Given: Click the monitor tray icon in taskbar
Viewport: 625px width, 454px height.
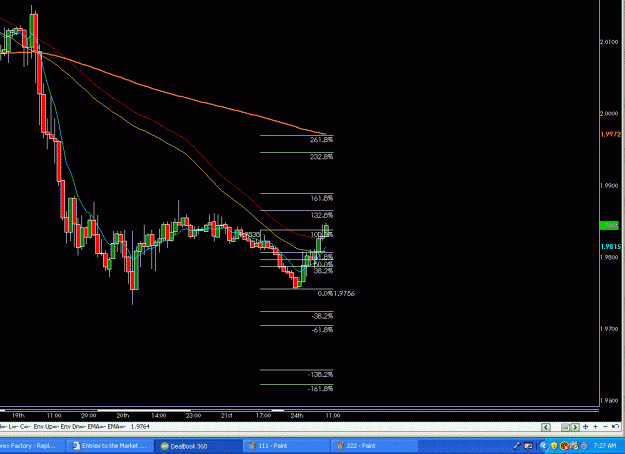Looking at the screenshot, I should tap(529, 446).
